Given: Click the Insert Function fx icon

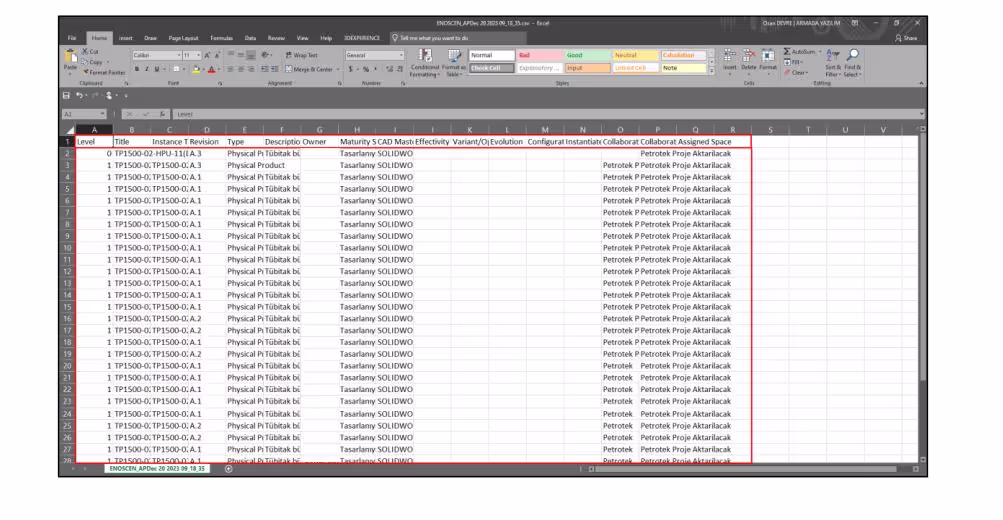Looking at the screenshot, I should 162,114.
